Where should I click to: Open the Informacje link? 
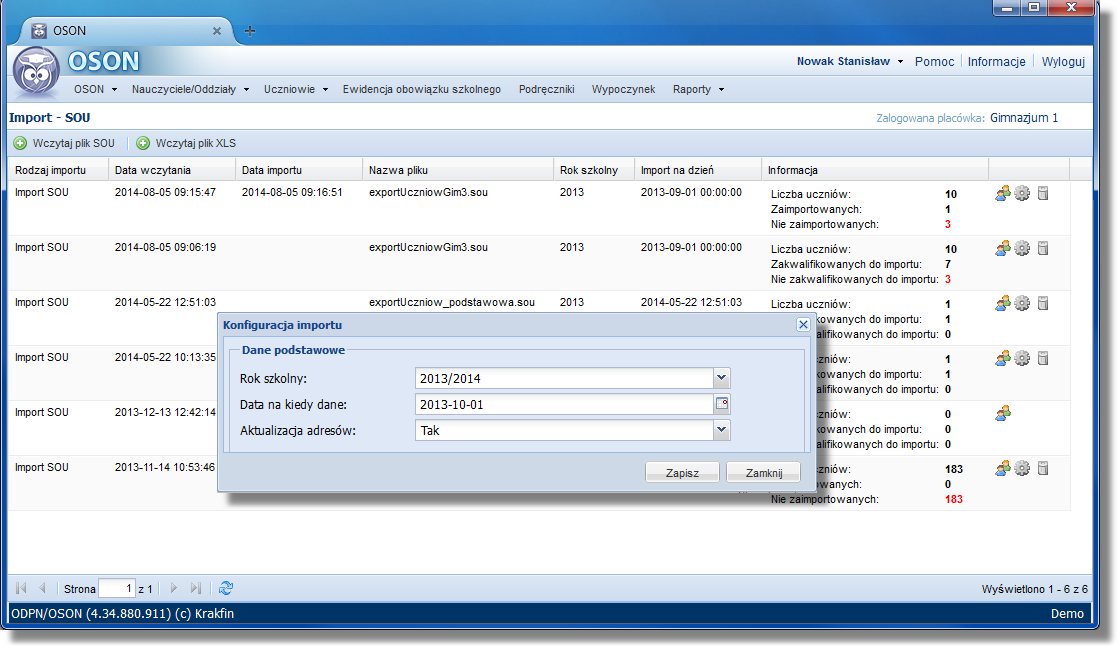996,61
